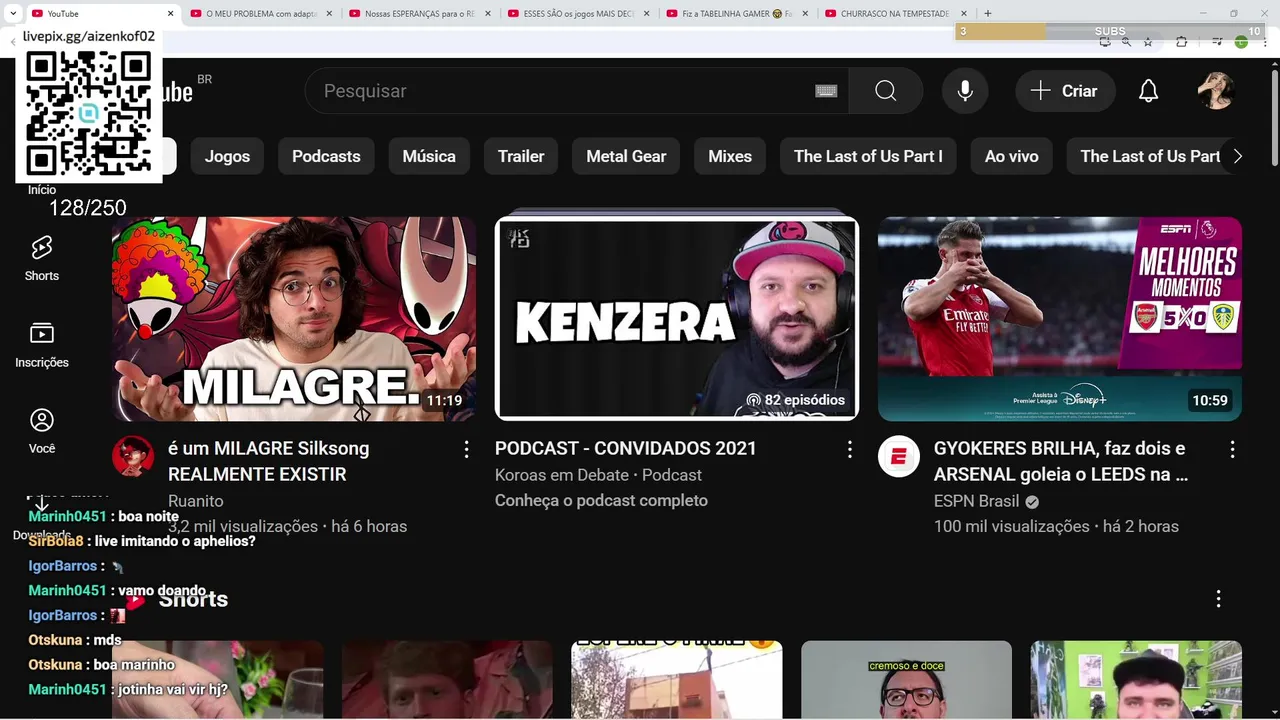1280x720 pixels.
Task: Filter by The Last of Us Part I chip
Action: 868,156
